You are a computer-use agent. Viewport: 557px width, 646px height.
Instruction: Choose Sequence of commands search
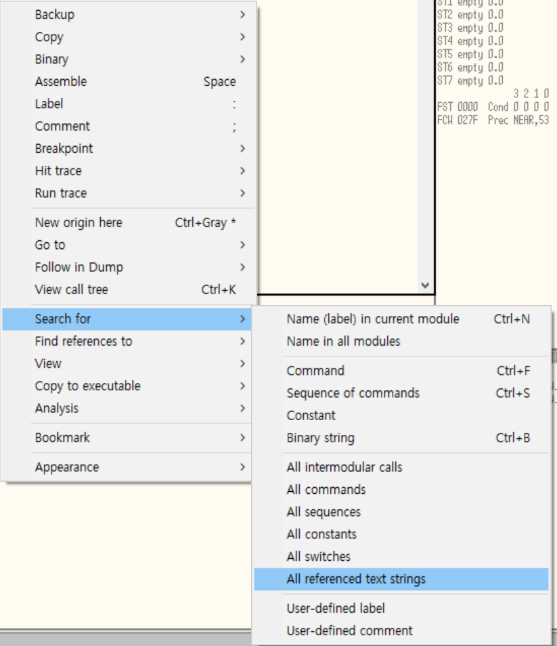point(401,393)
